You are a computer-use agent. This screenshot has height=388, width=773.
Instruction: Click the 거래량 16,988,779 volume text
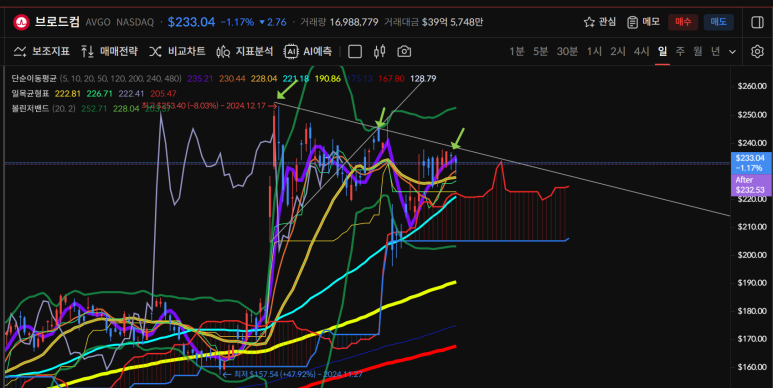tap(339, 22)
